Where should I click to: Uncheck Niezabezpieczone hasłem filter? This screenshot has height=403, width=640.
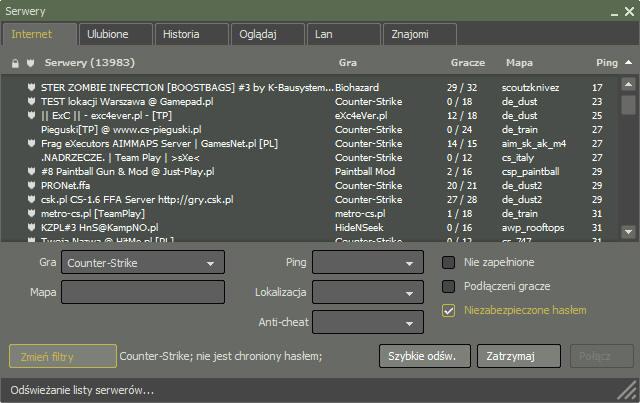[x=449, y=311]
